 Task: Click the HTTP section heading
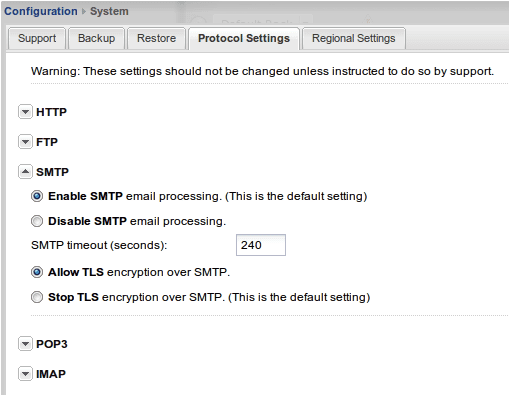51,112
